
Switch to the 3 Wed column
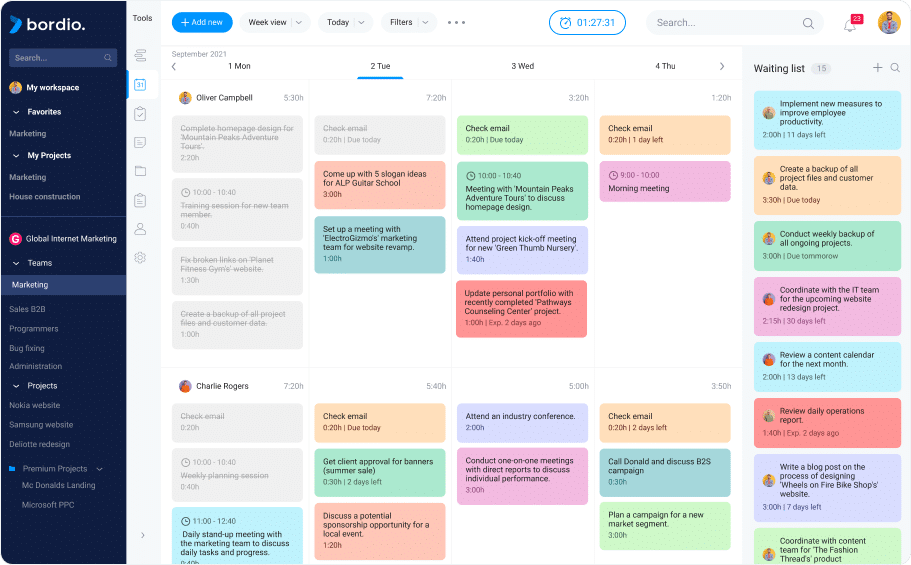522,66
